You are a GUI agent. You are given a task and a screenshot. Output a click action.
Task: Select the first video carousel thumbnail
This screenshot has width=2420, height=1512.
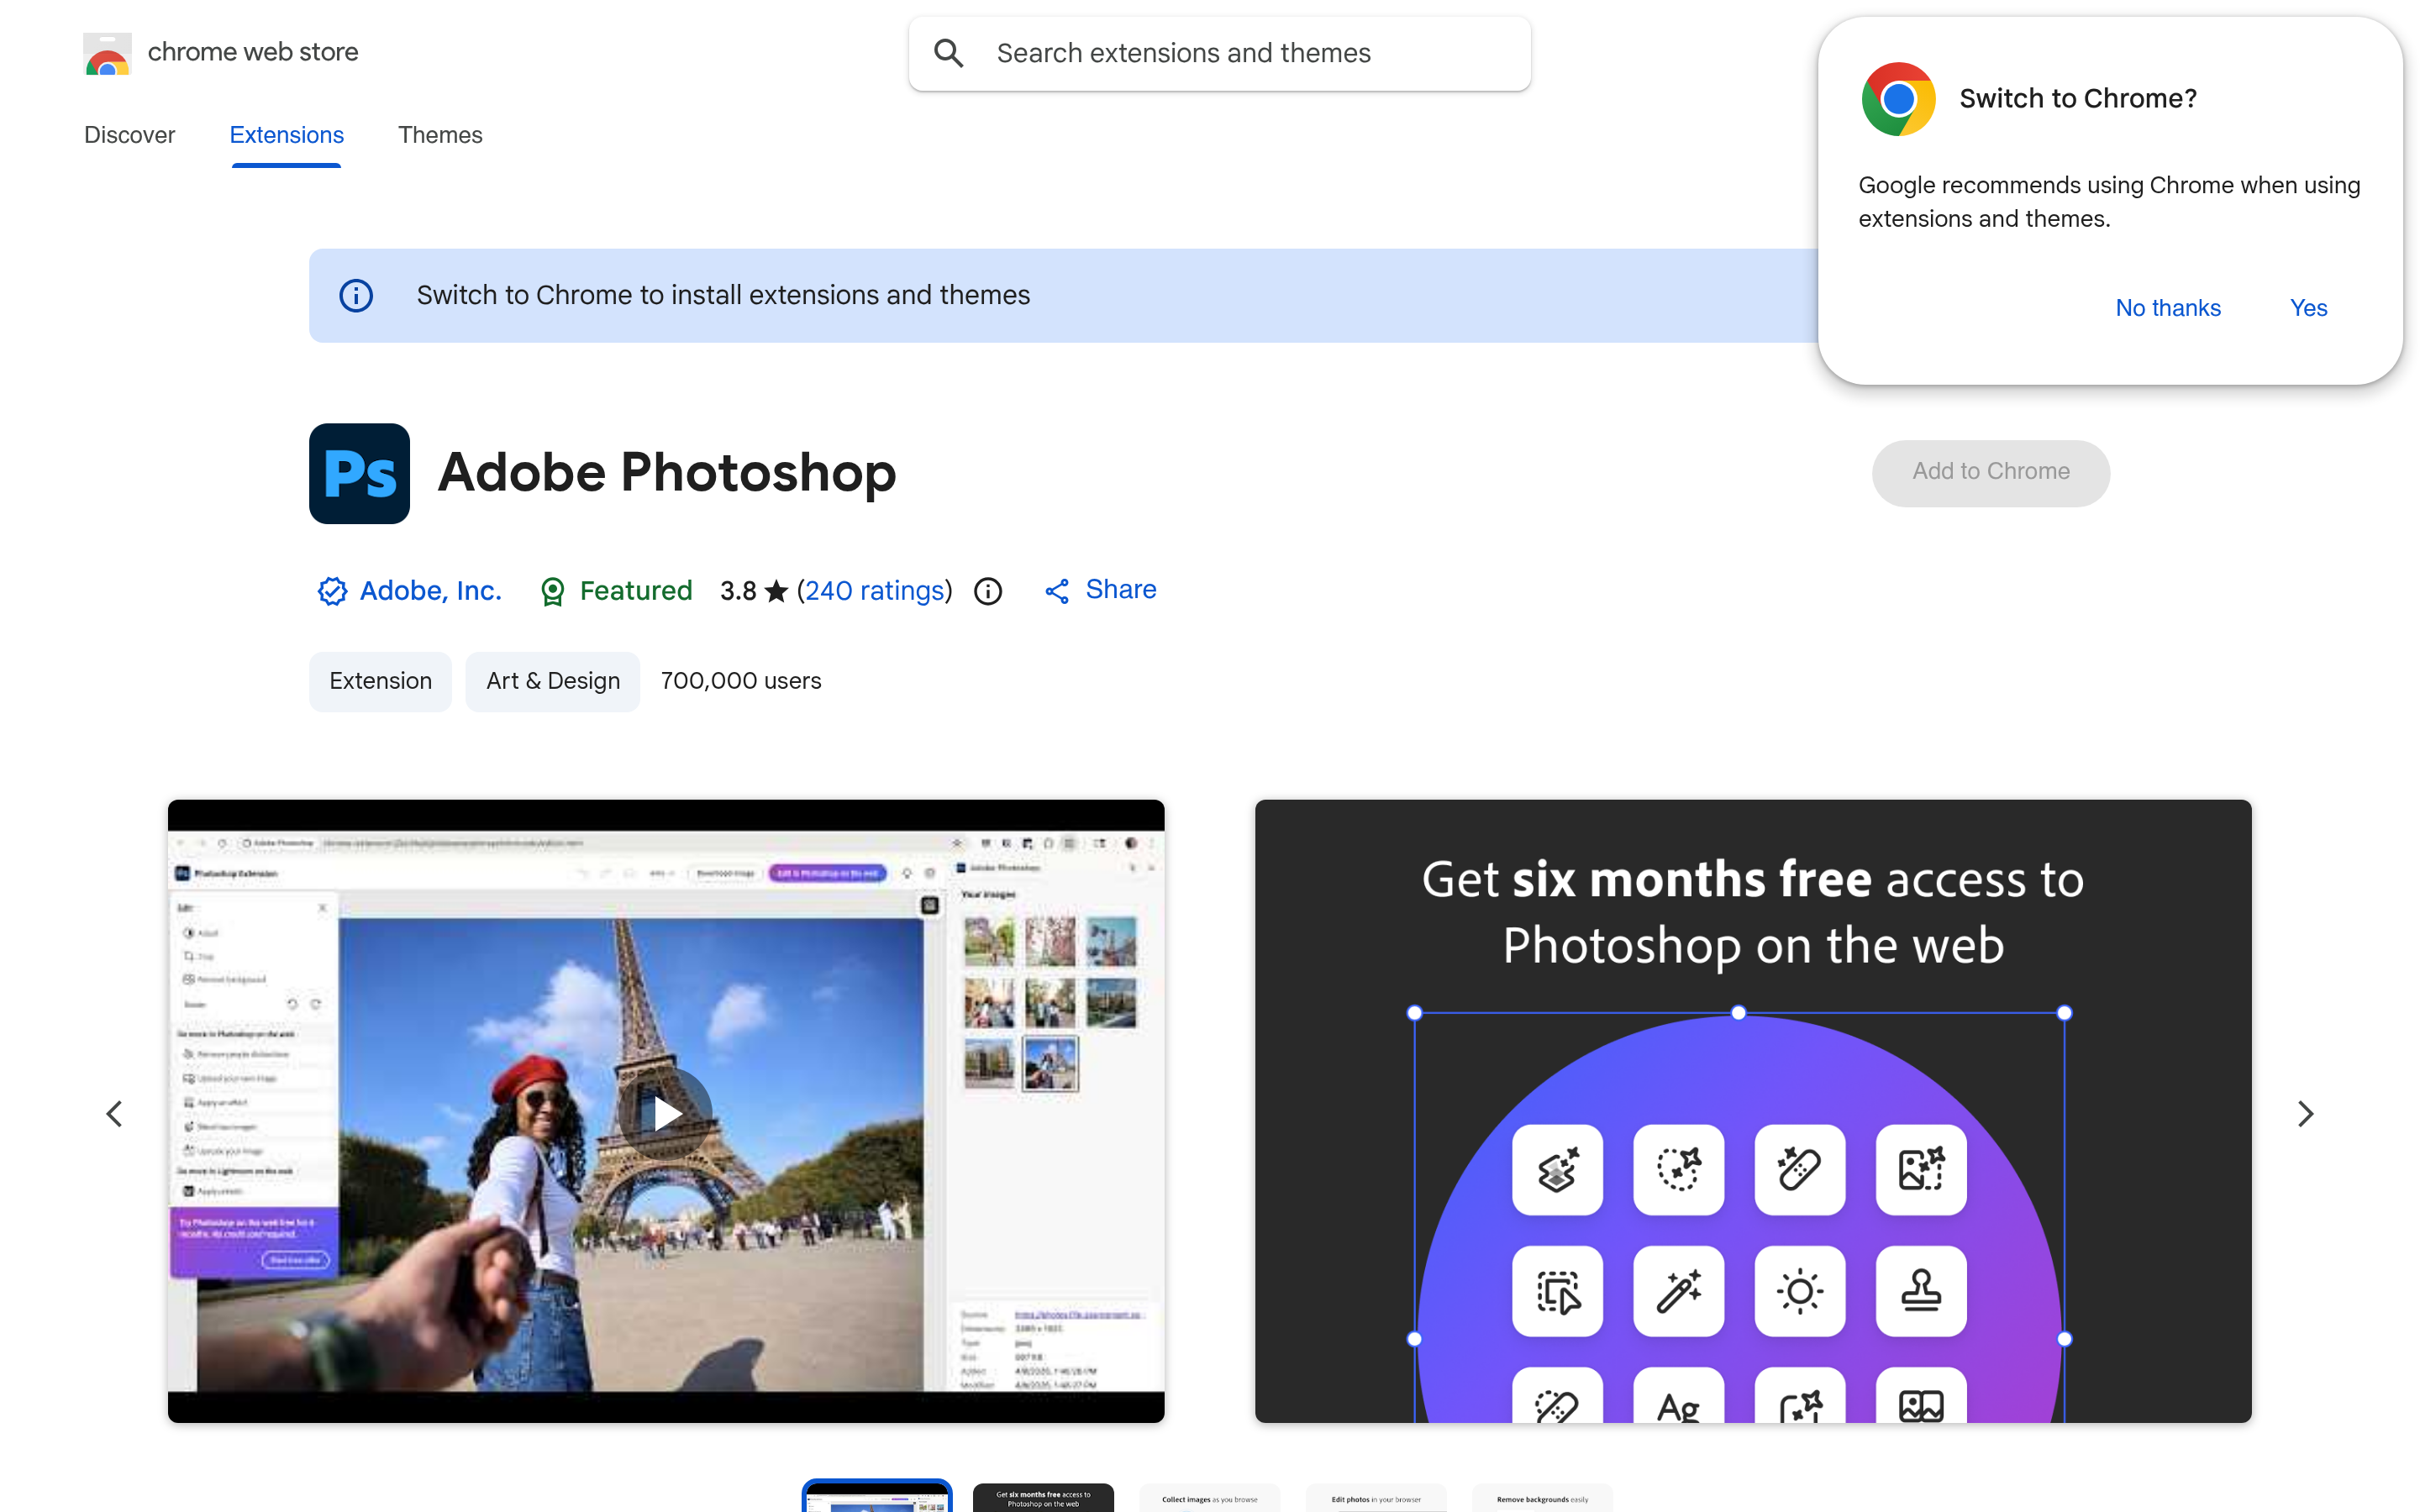tap(877, 1496)
